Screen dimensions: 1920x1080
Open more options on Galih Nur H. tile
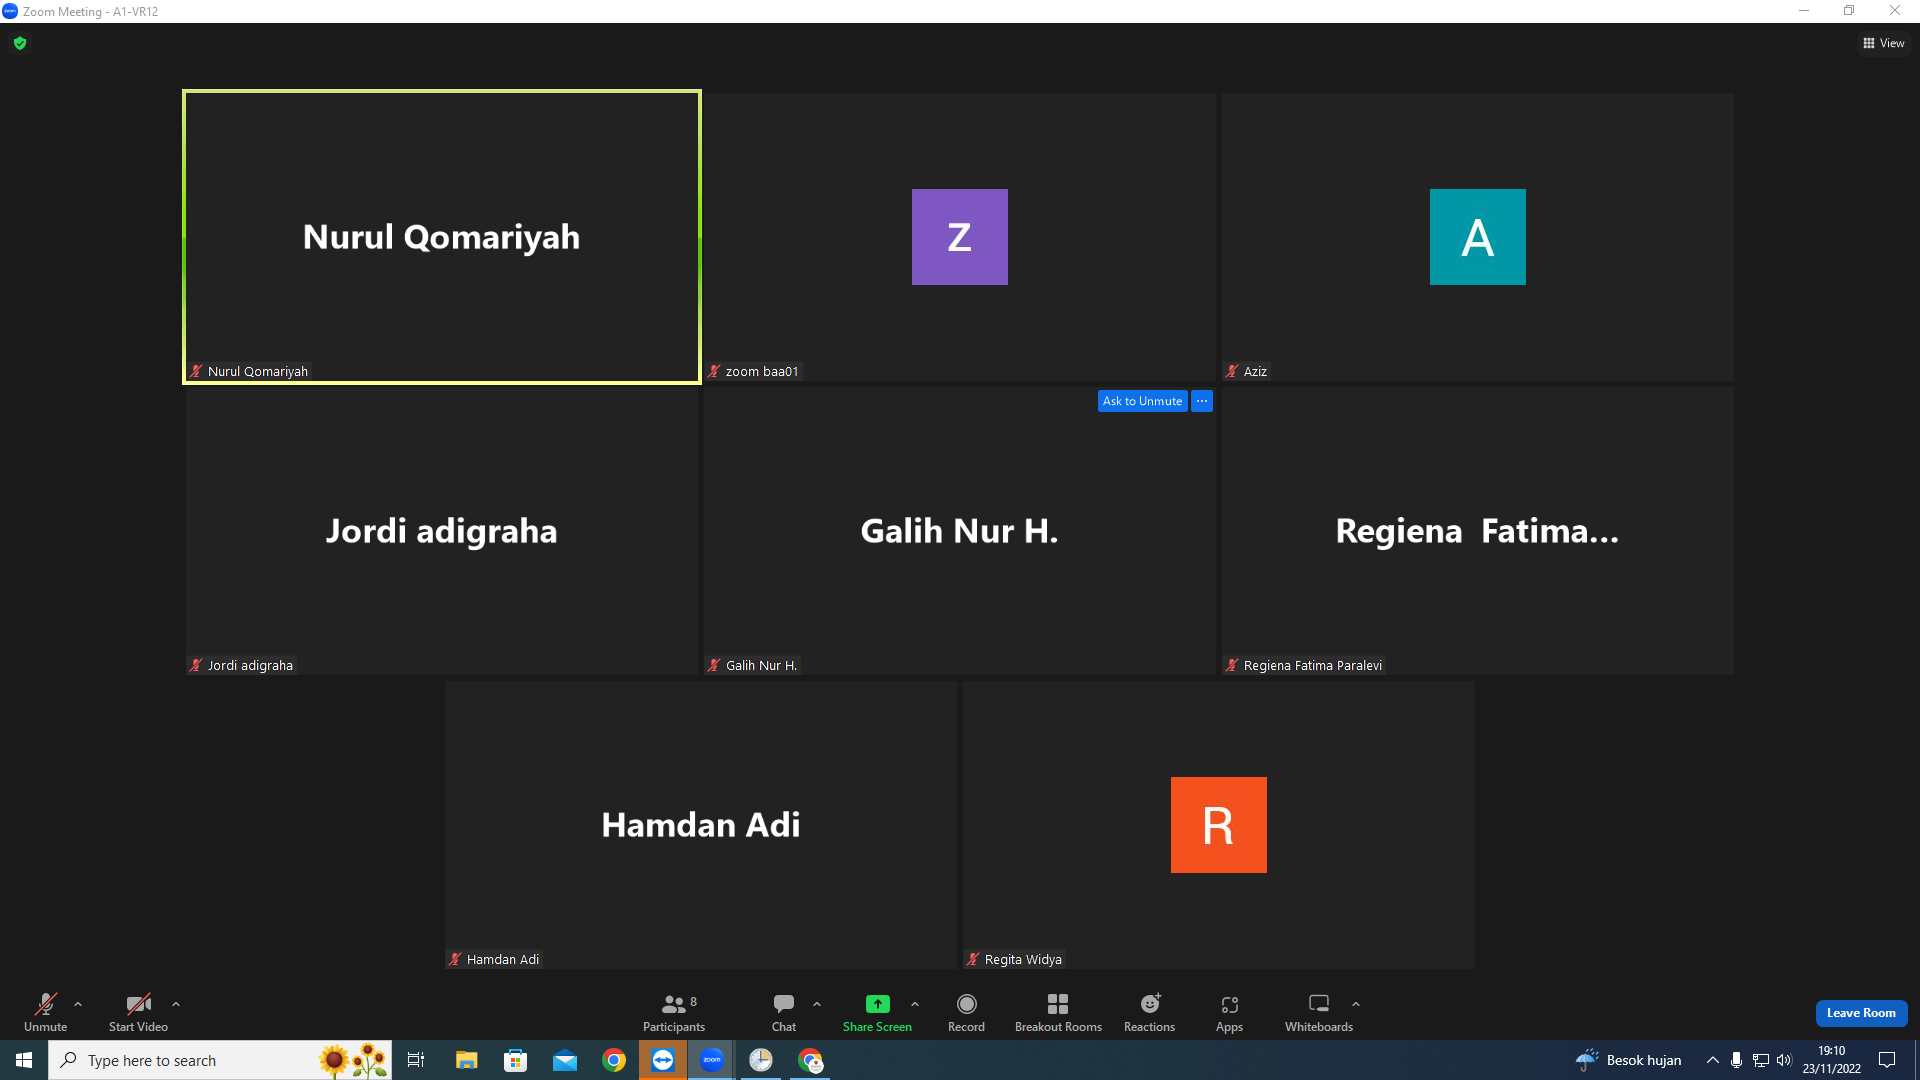pyautogui.click(x=1202, y=401)
